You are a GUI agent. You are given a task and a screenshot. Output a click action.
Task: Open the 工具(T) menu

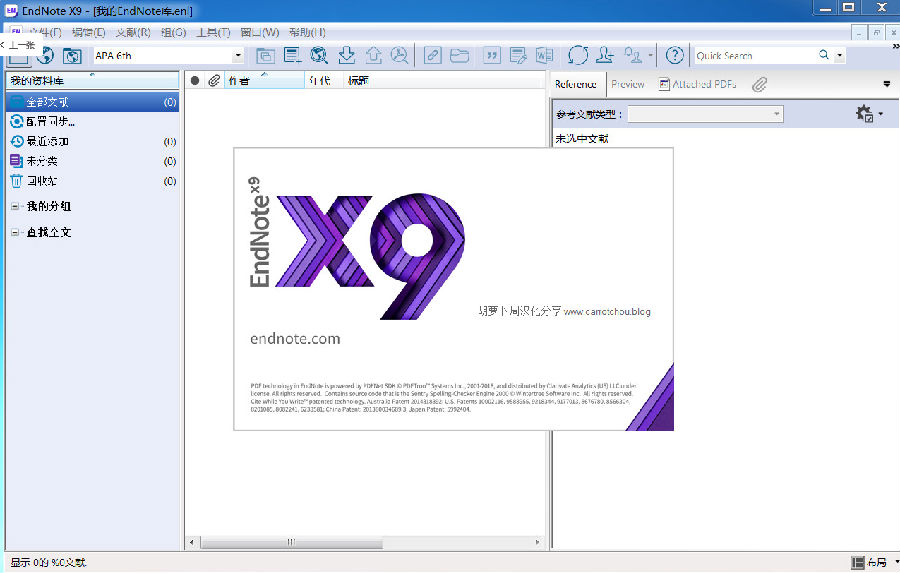[x=213, y=33]
